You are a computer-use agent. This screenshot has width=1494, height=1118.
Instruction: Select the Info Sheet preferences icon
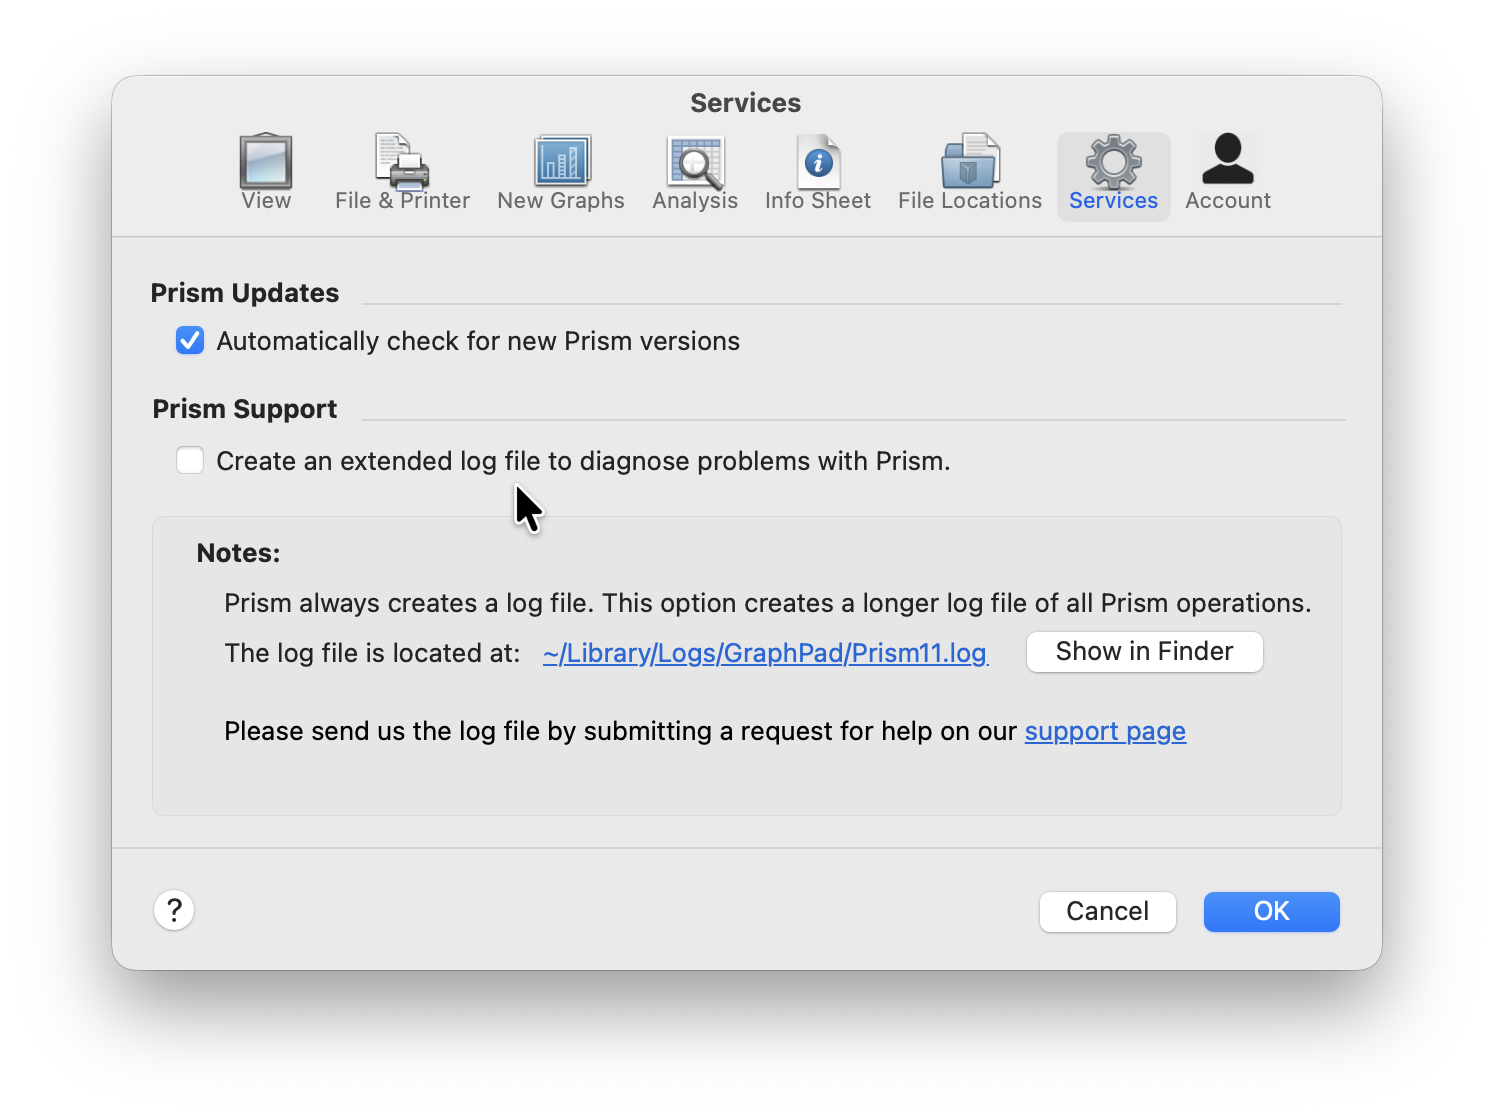818,173
